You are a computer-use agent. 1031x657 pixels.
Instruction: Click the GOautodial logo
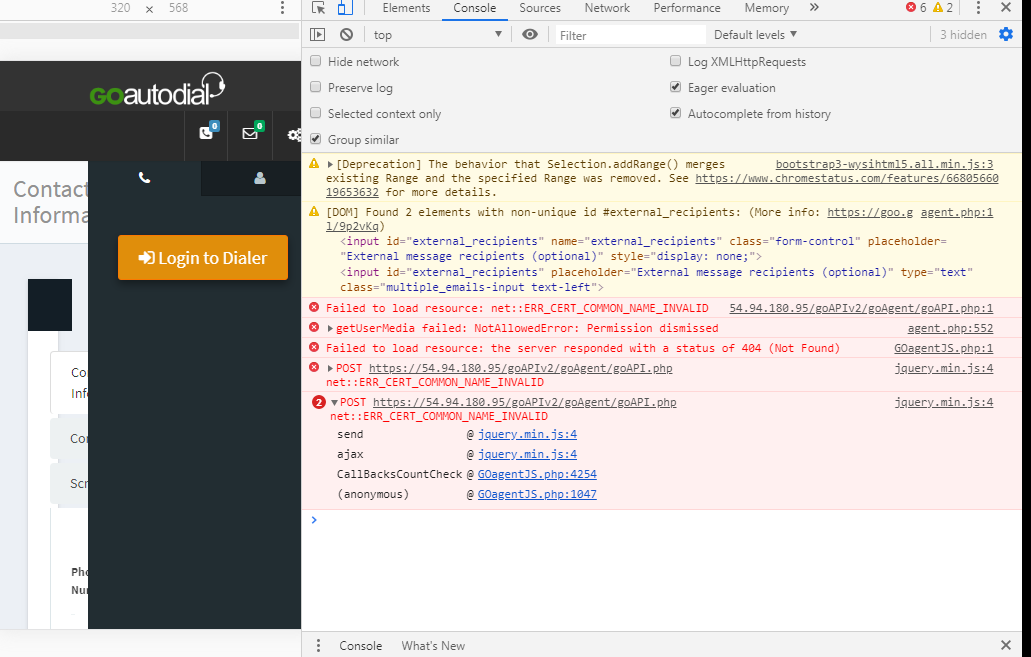(x=157, y=89)
